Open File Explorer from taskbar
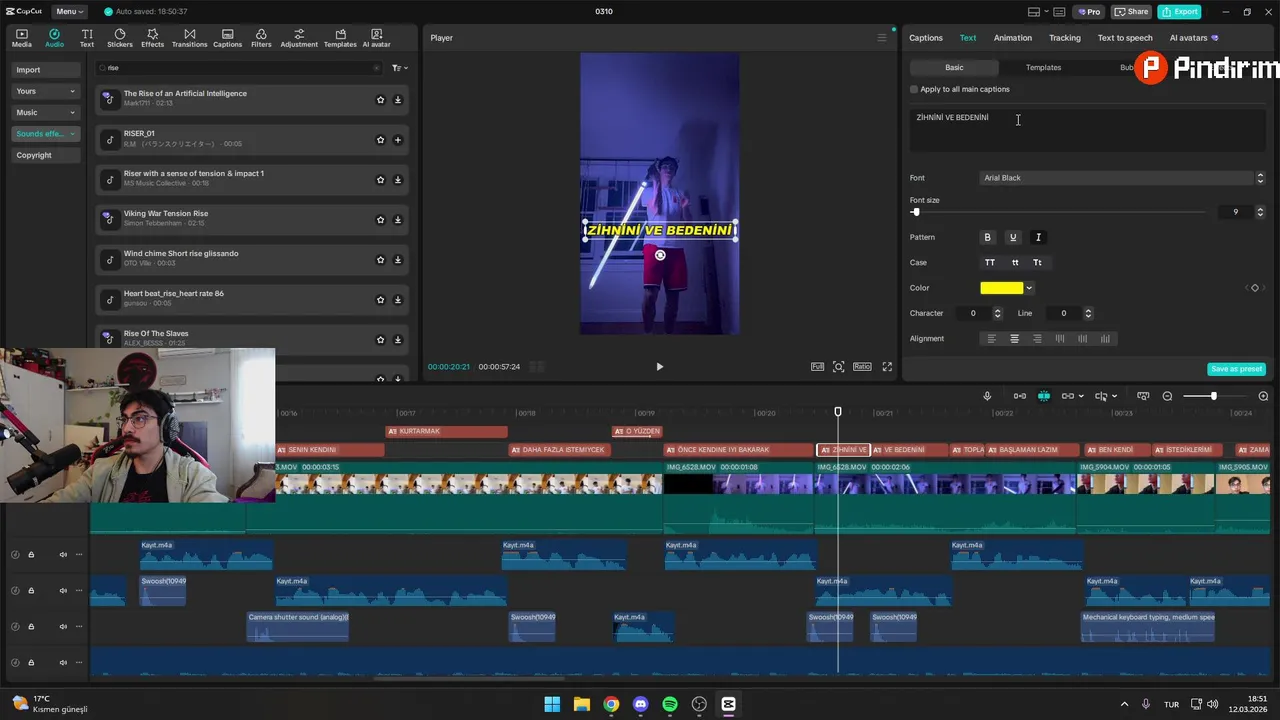 [582, 704]
